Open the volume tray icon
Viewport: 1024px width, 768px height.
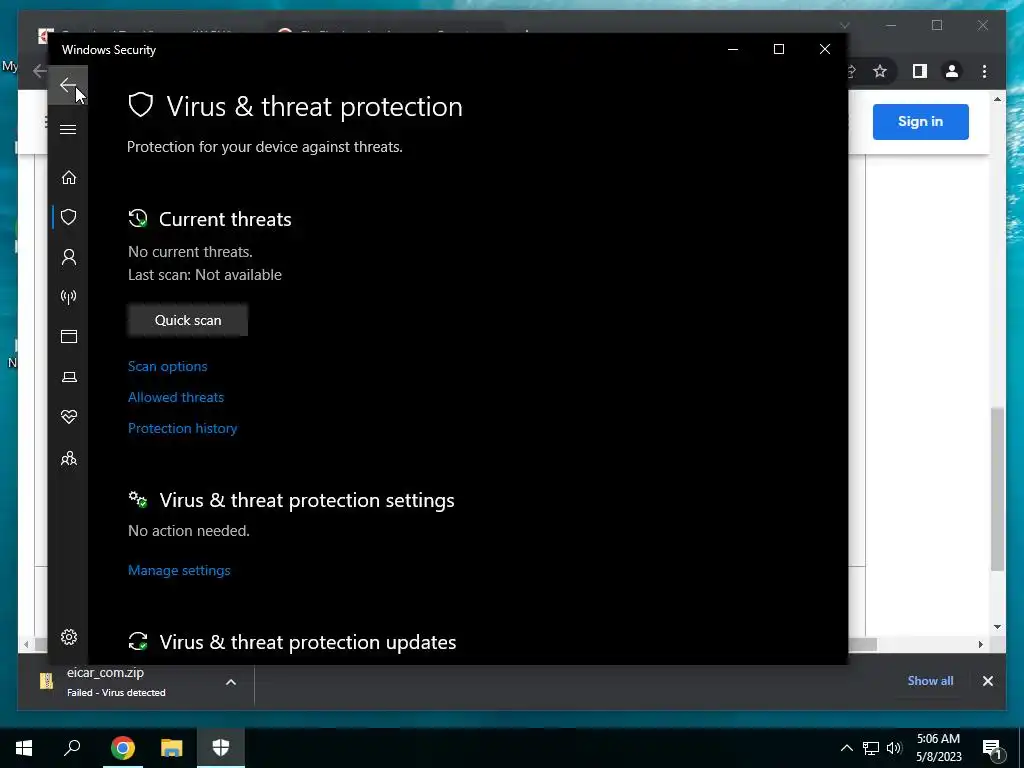894,748
